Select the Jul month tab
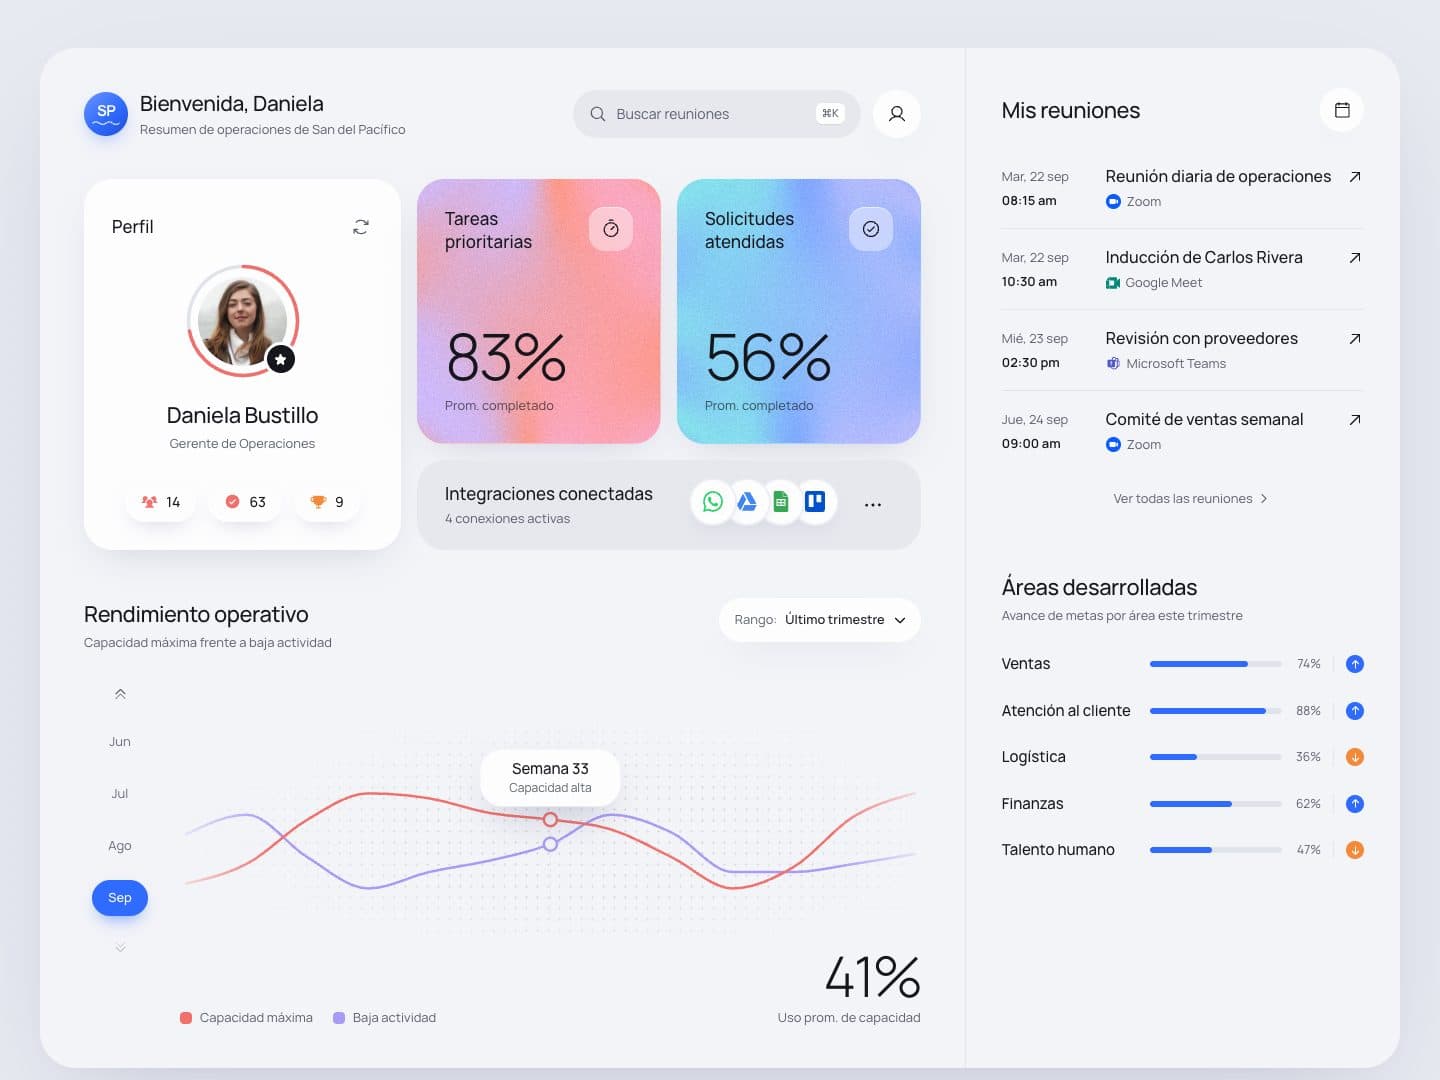 tap(120, 794)
